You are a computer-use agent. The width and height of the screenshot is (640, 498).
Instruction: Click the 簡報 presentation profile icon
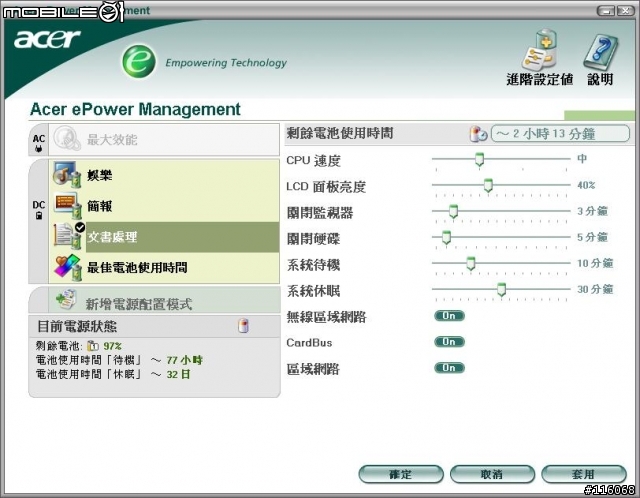[x=67, y=205]
